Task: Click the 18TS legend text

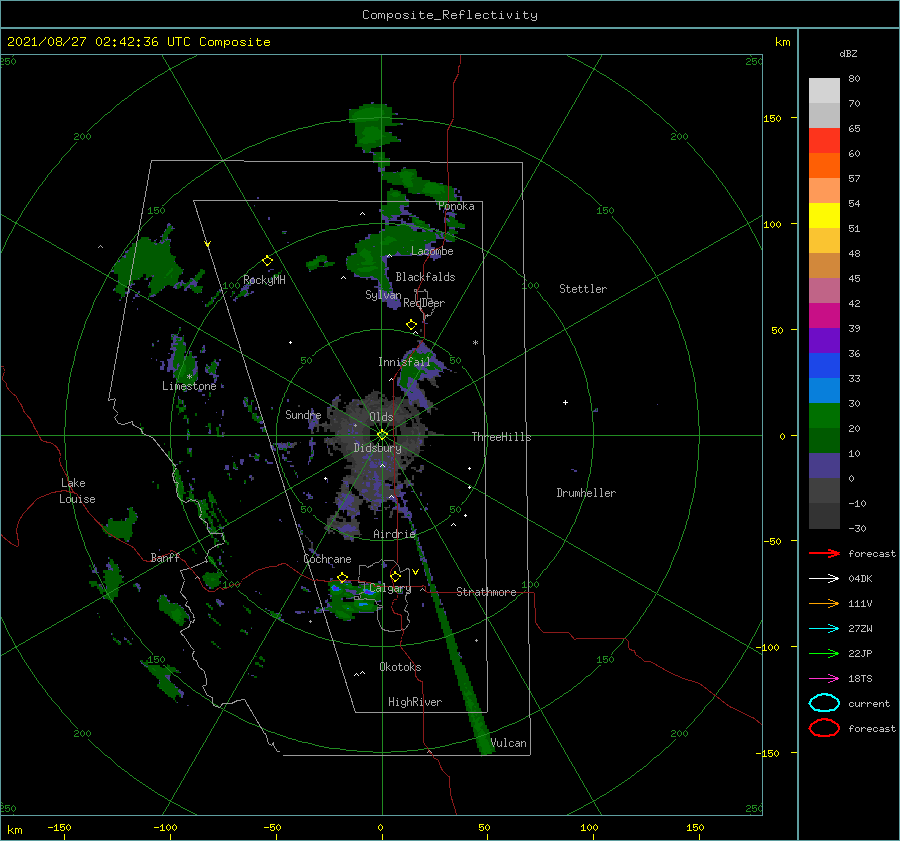Action: click(860, 679)
